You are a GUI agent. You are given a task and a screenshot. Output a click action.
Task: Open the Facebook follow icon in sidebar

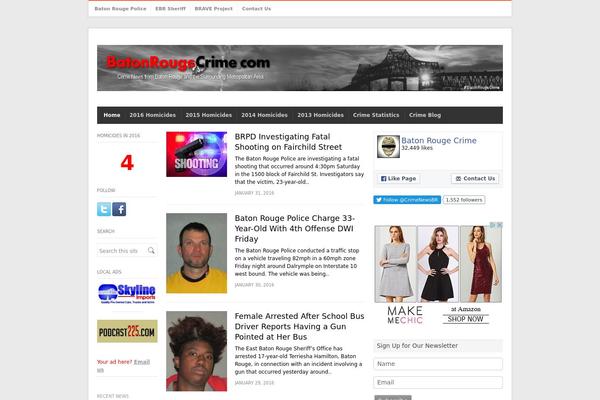[119, 209]
